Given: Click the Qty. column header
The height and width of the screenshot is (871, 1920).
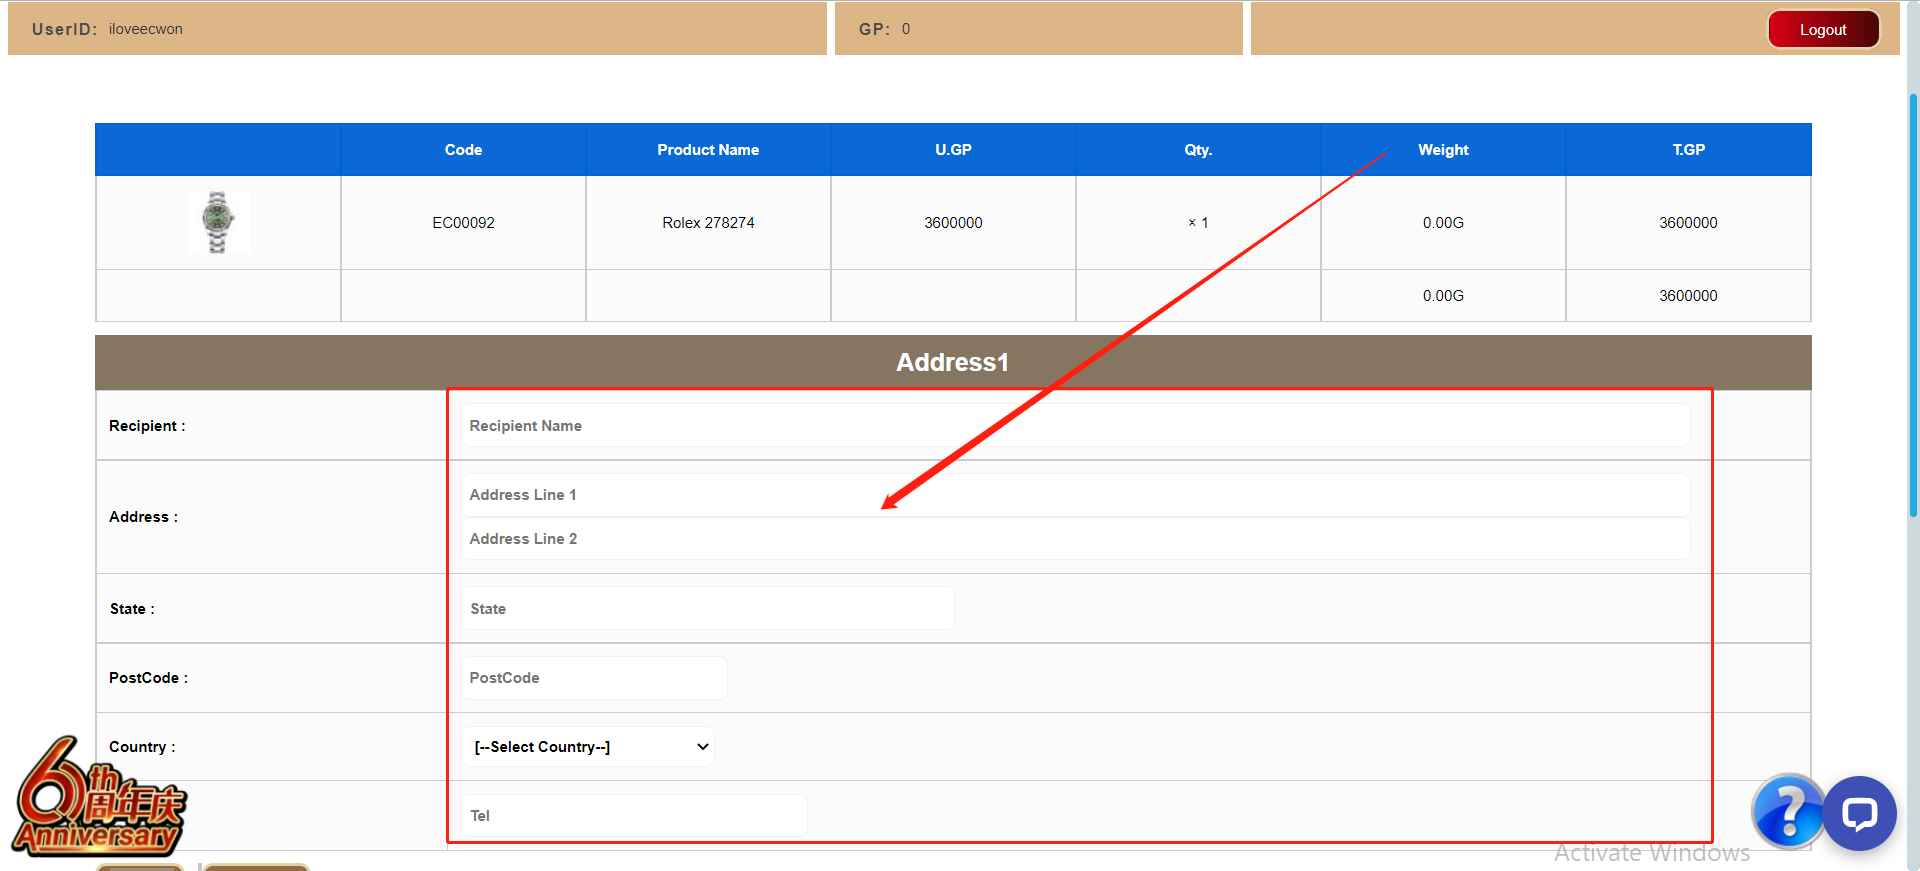Looking at the screenshot, I should pos(1198,150).
